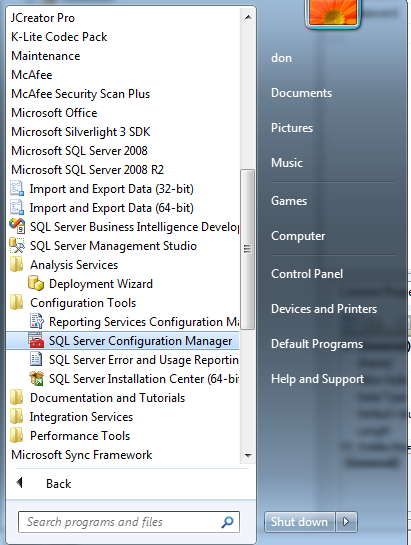Open the Games explorer
This screenshot has width=411, height=545.
[x=289, y=201]
